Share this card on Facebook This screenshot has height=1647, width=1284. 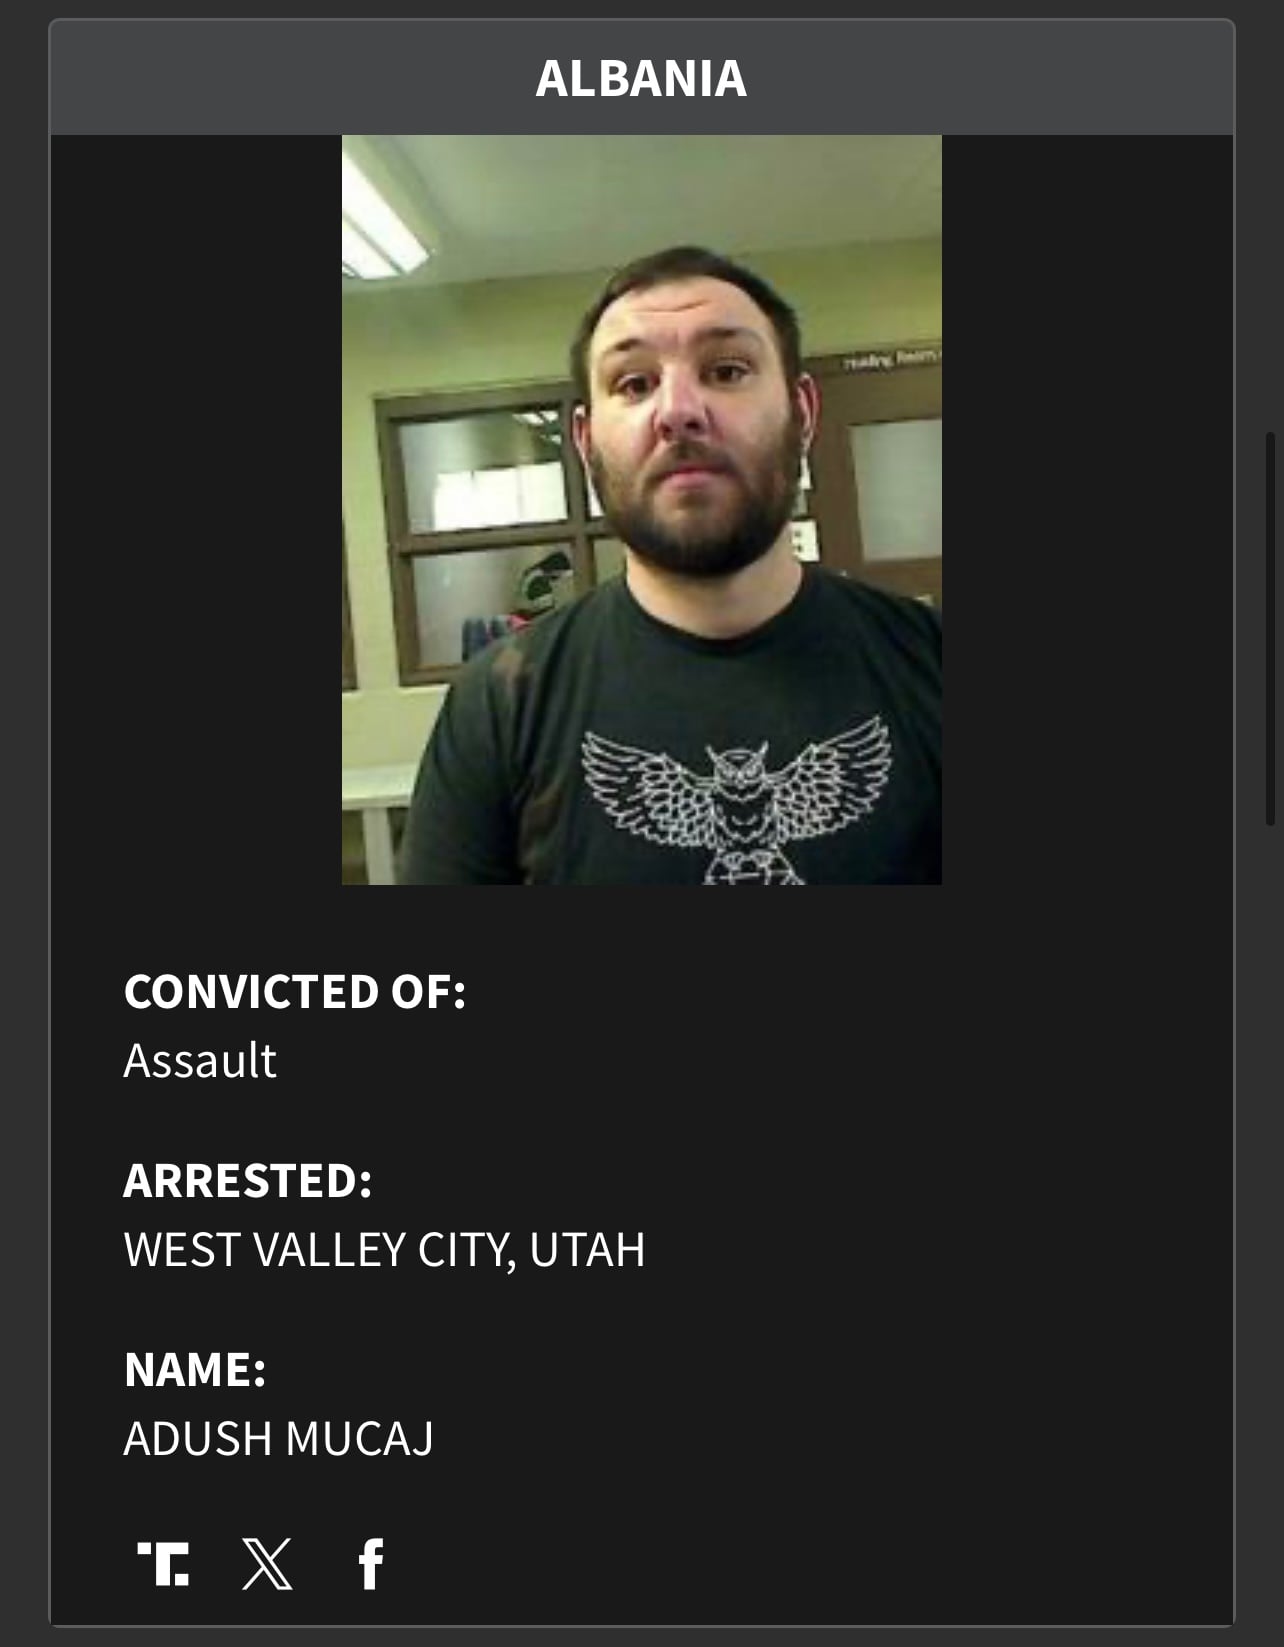point(371,1563)
